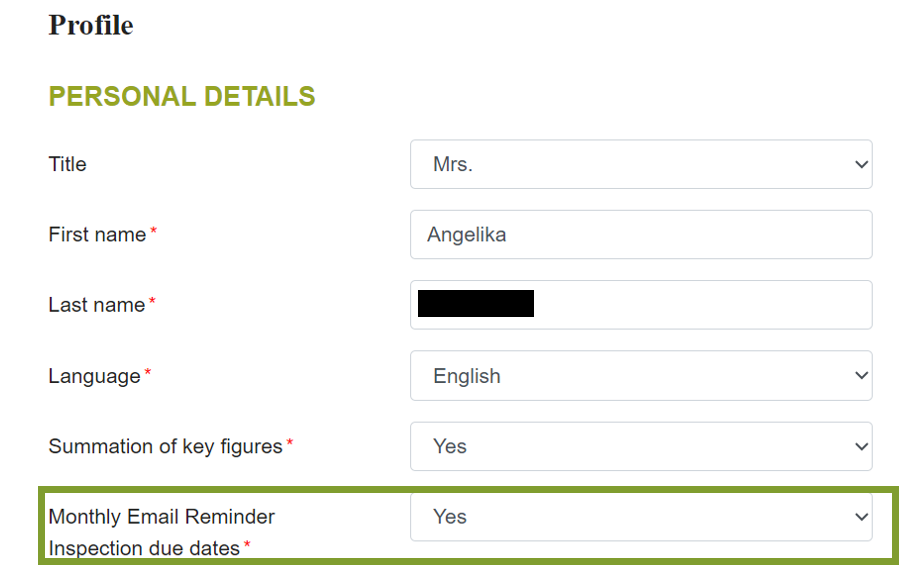This screenshot has width=916, height=576.
Task: Click the chevron arrow of Language select
Action: pos(861,376)
